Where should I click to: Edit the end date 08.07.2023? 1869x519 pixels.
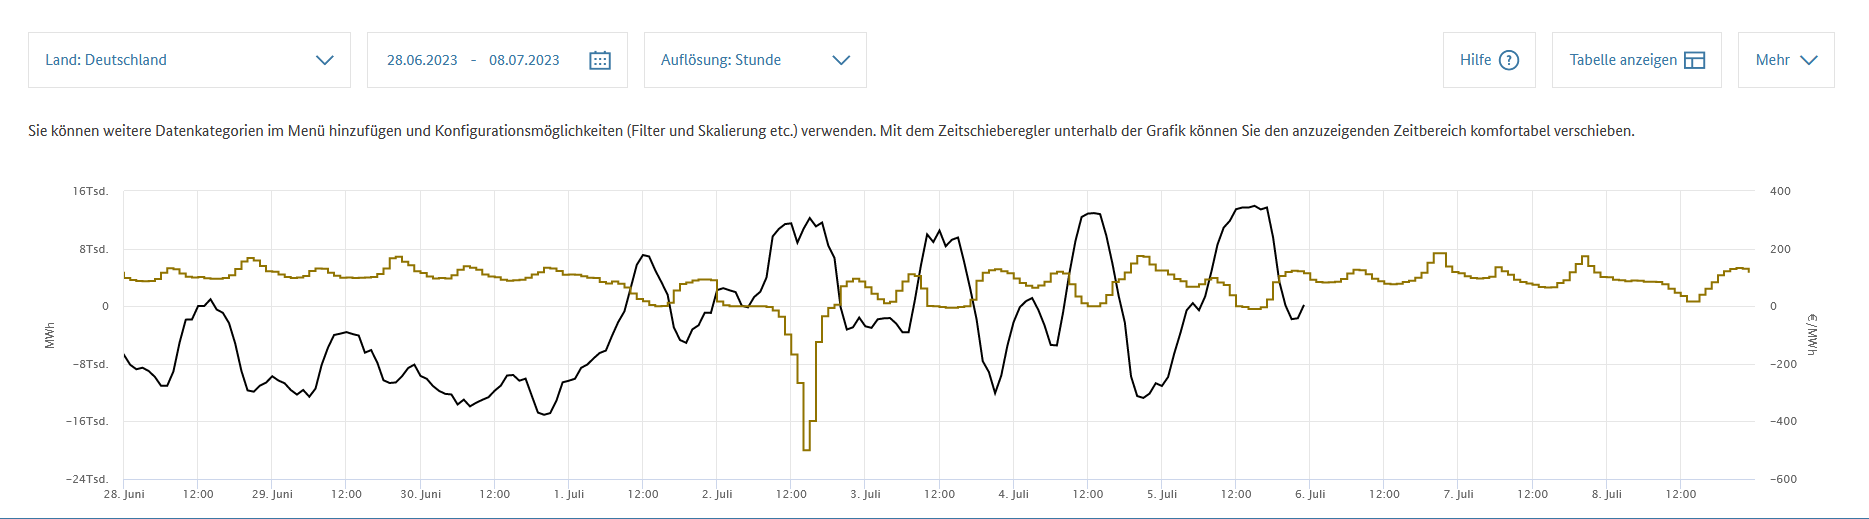[524, 60]
